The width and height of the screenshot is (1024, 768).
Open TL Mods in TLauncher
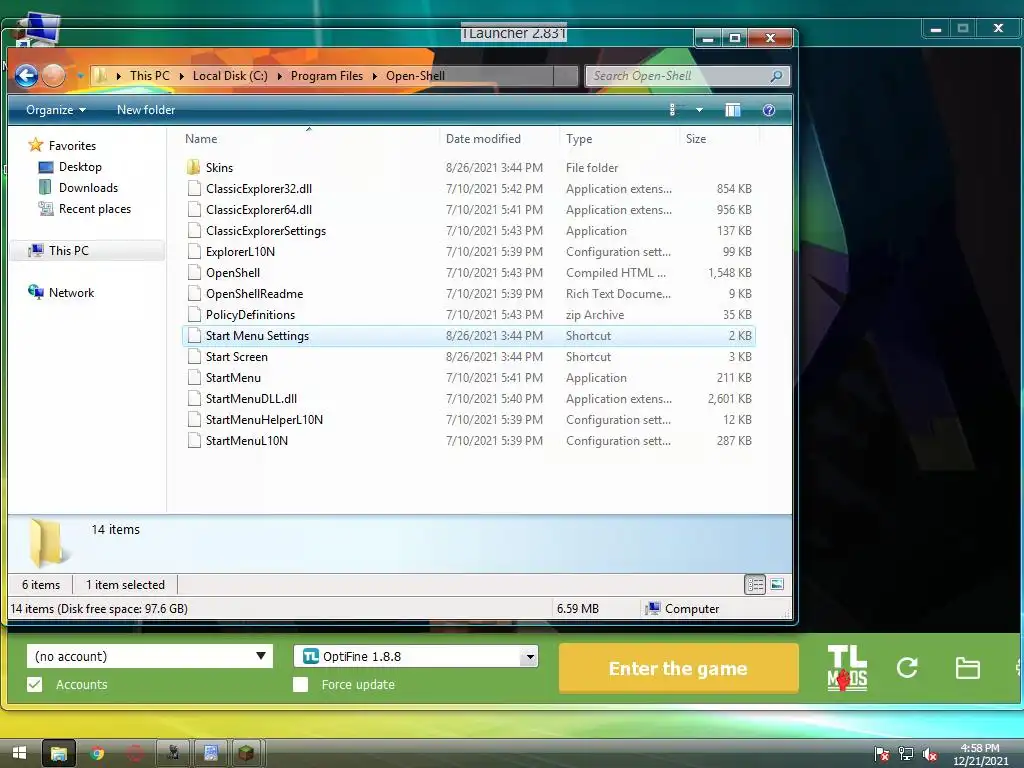tap(847, 668)
